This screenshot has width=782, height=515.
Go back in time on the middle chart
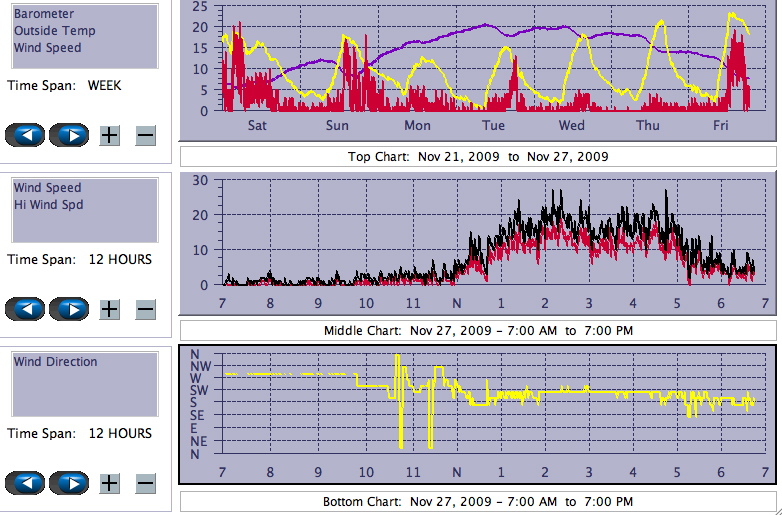pos(25,308)
